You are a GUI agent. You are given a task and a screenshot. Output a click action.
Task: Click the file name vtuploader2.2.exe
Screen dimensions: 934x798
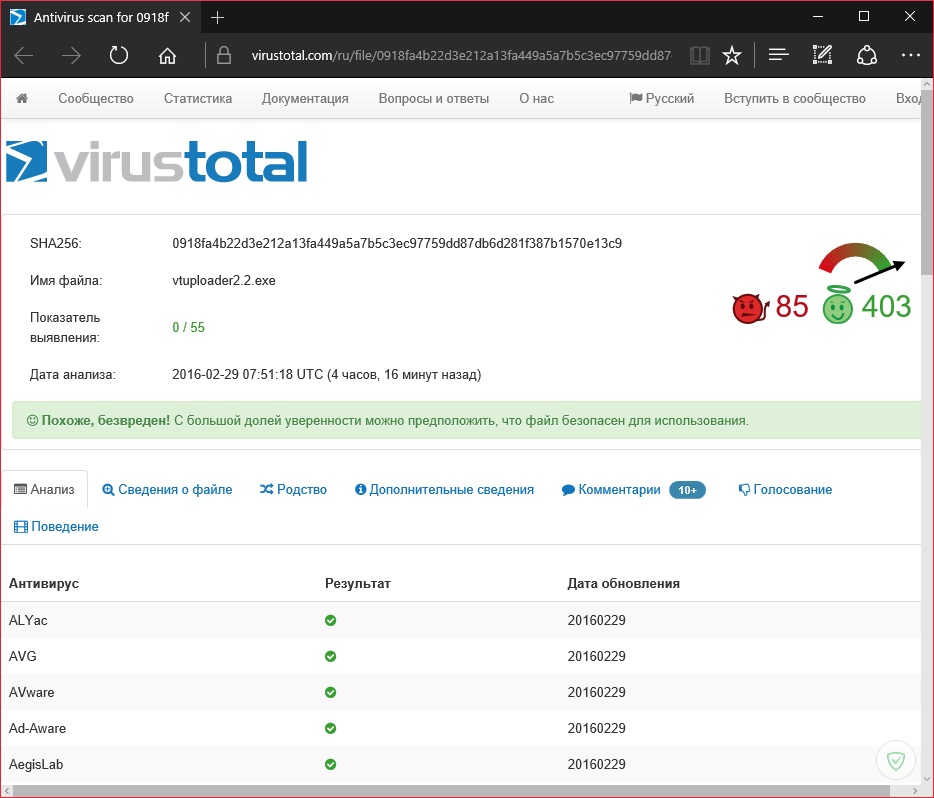coord(224,280)
